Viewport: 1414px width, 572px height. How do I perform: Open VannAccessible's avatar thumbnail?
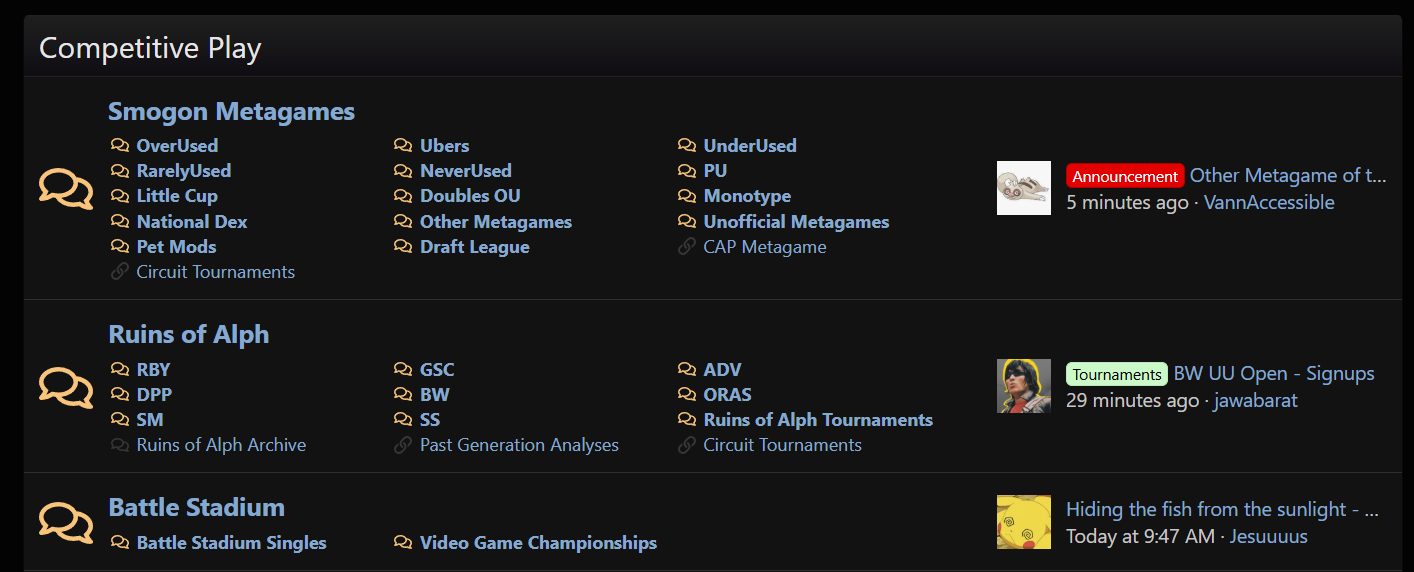[1023, 188]
